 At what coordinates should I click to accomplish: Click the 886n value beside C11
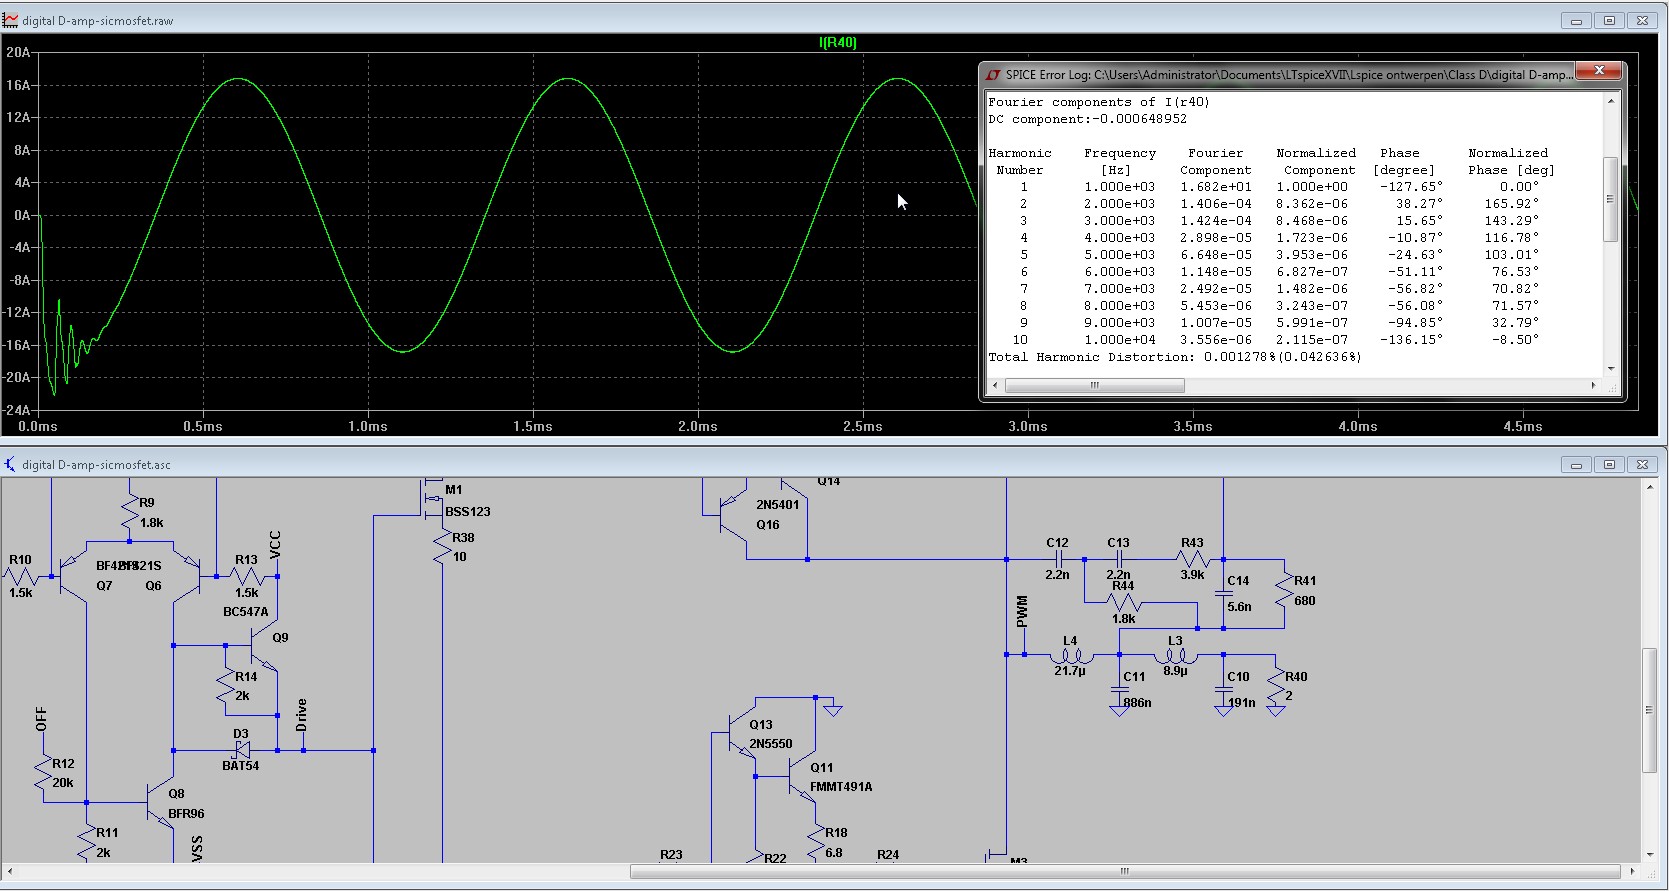point(1137,703)
